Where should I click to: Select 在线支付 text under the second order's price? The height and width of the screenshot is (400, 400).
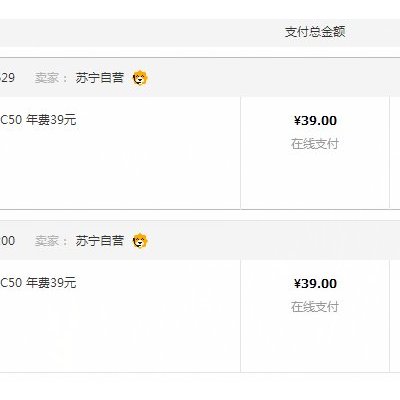point(315,307)
